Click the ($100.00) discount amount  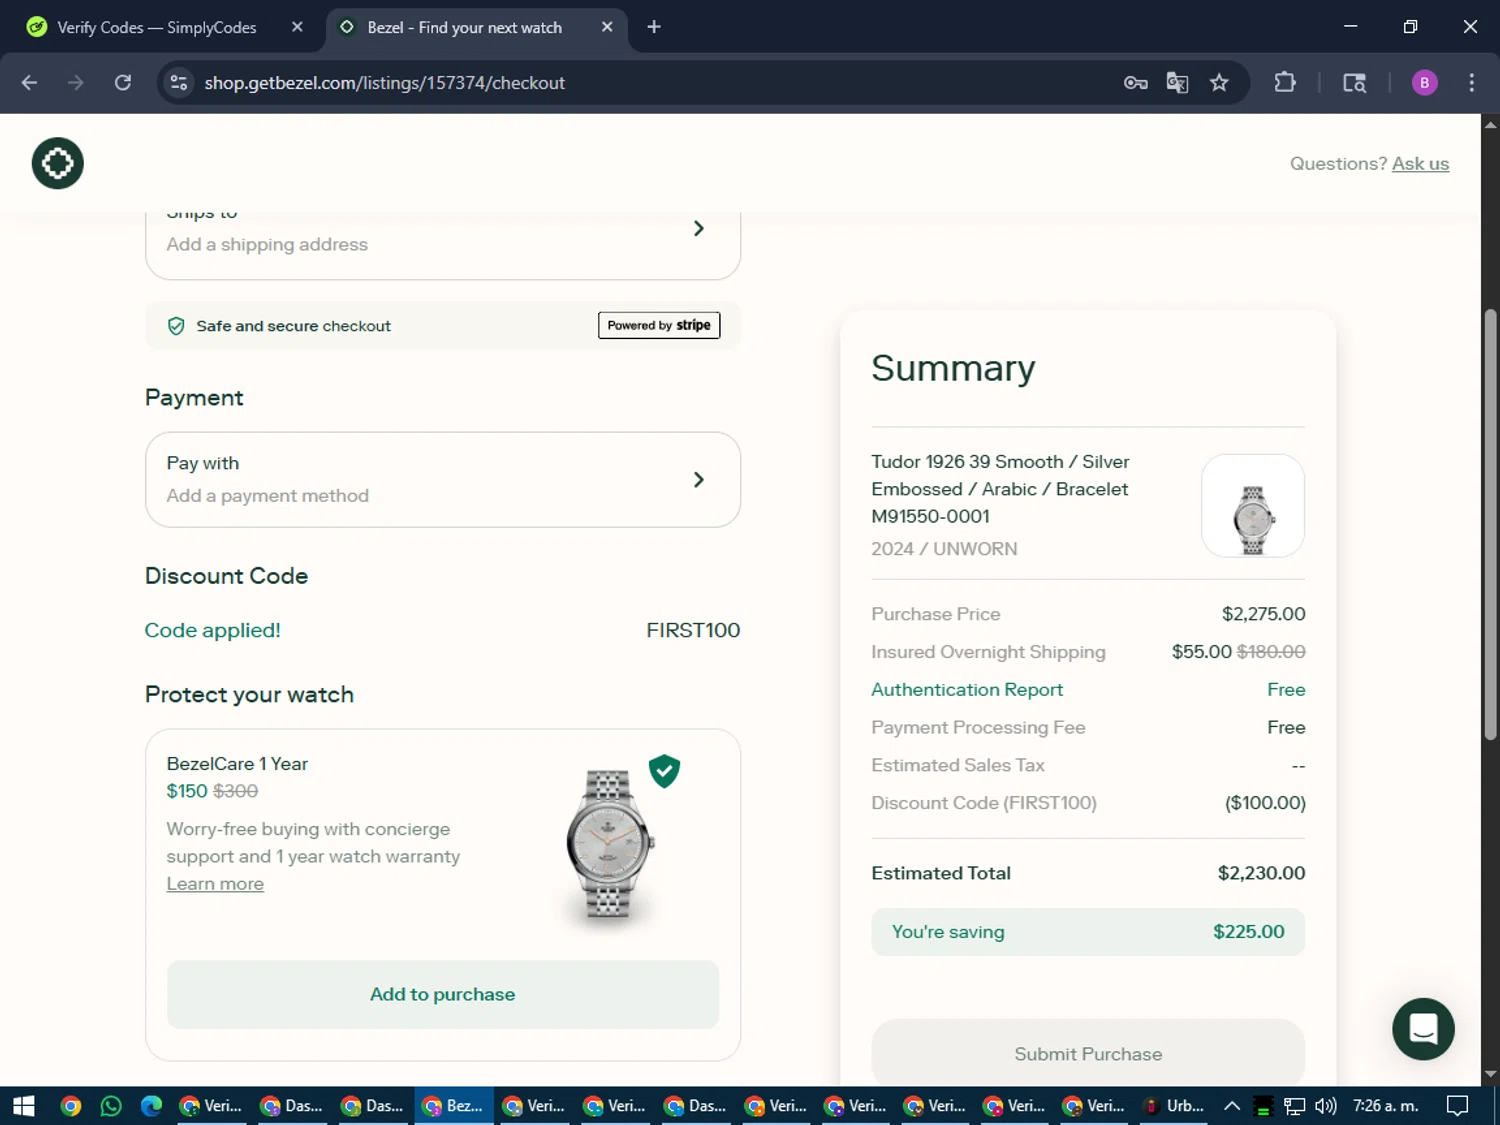pos(1265,802)
